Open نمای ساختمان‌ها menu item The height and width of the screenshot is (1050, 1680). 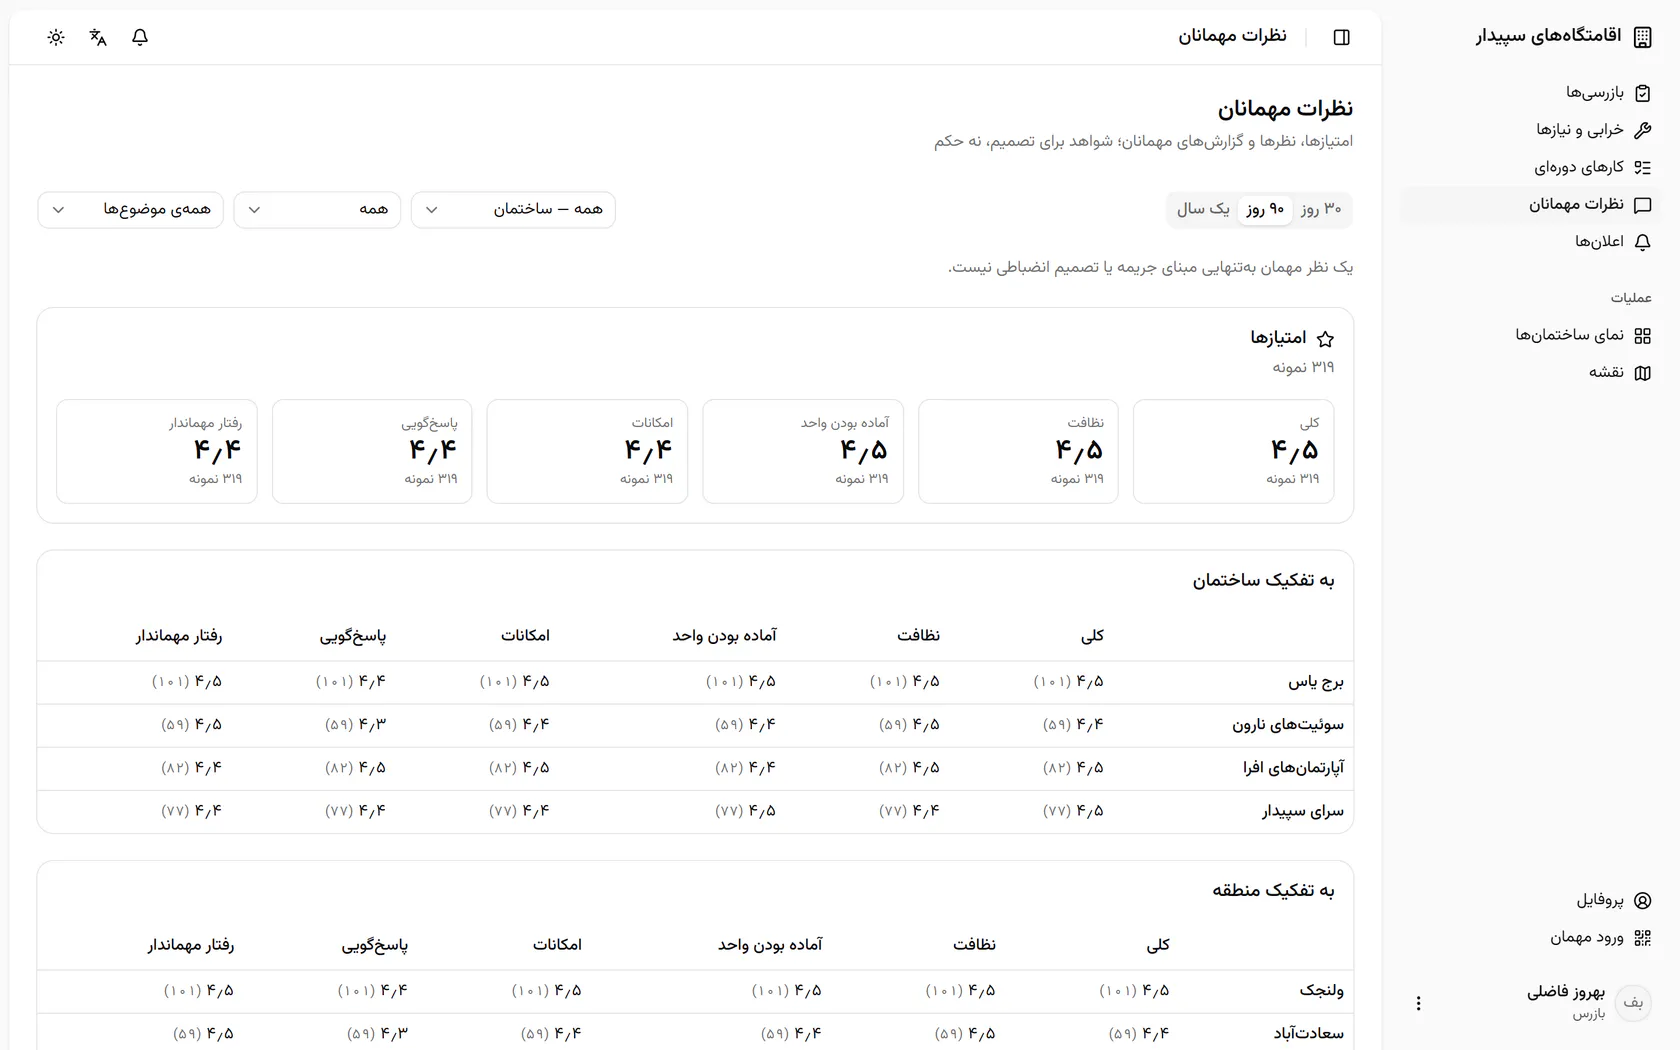[1529, 336]
